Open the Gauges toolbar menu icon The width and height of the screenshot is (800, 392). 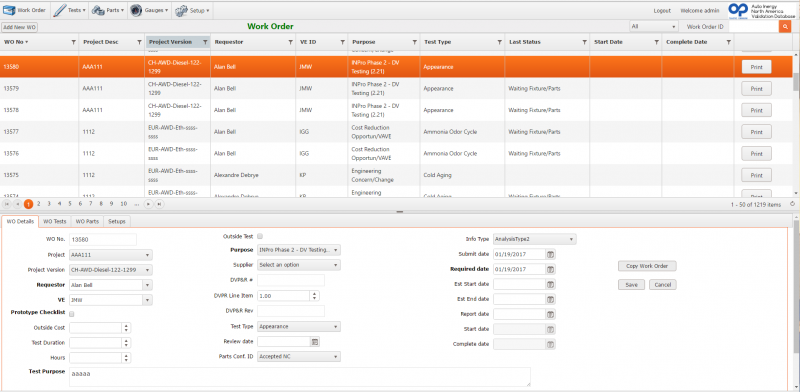135,10
